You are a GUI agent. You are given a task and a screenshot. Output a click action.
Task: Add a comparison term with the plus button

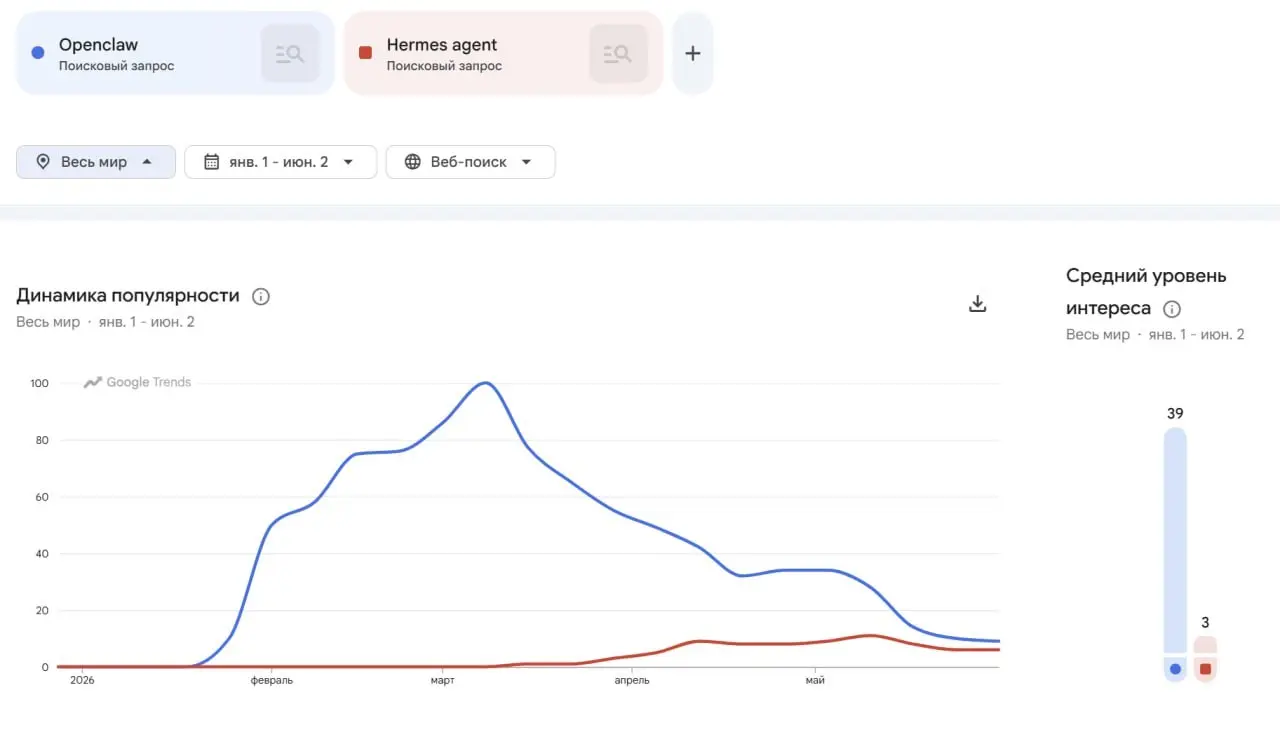click(x=693, y=54)
